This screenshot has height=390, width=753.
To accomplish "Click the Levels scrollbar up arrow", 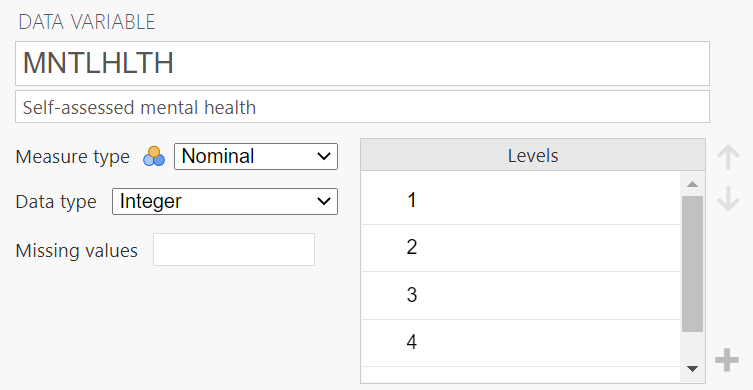I will click(692, 184).
